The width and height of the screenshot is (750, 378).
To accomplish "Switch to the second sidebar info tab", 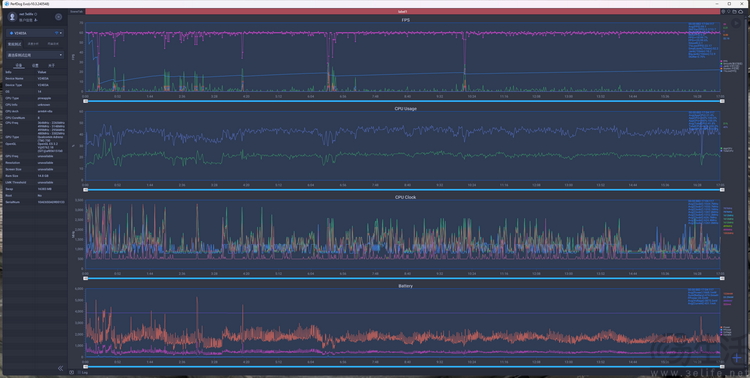I will (x=35, y=66).
